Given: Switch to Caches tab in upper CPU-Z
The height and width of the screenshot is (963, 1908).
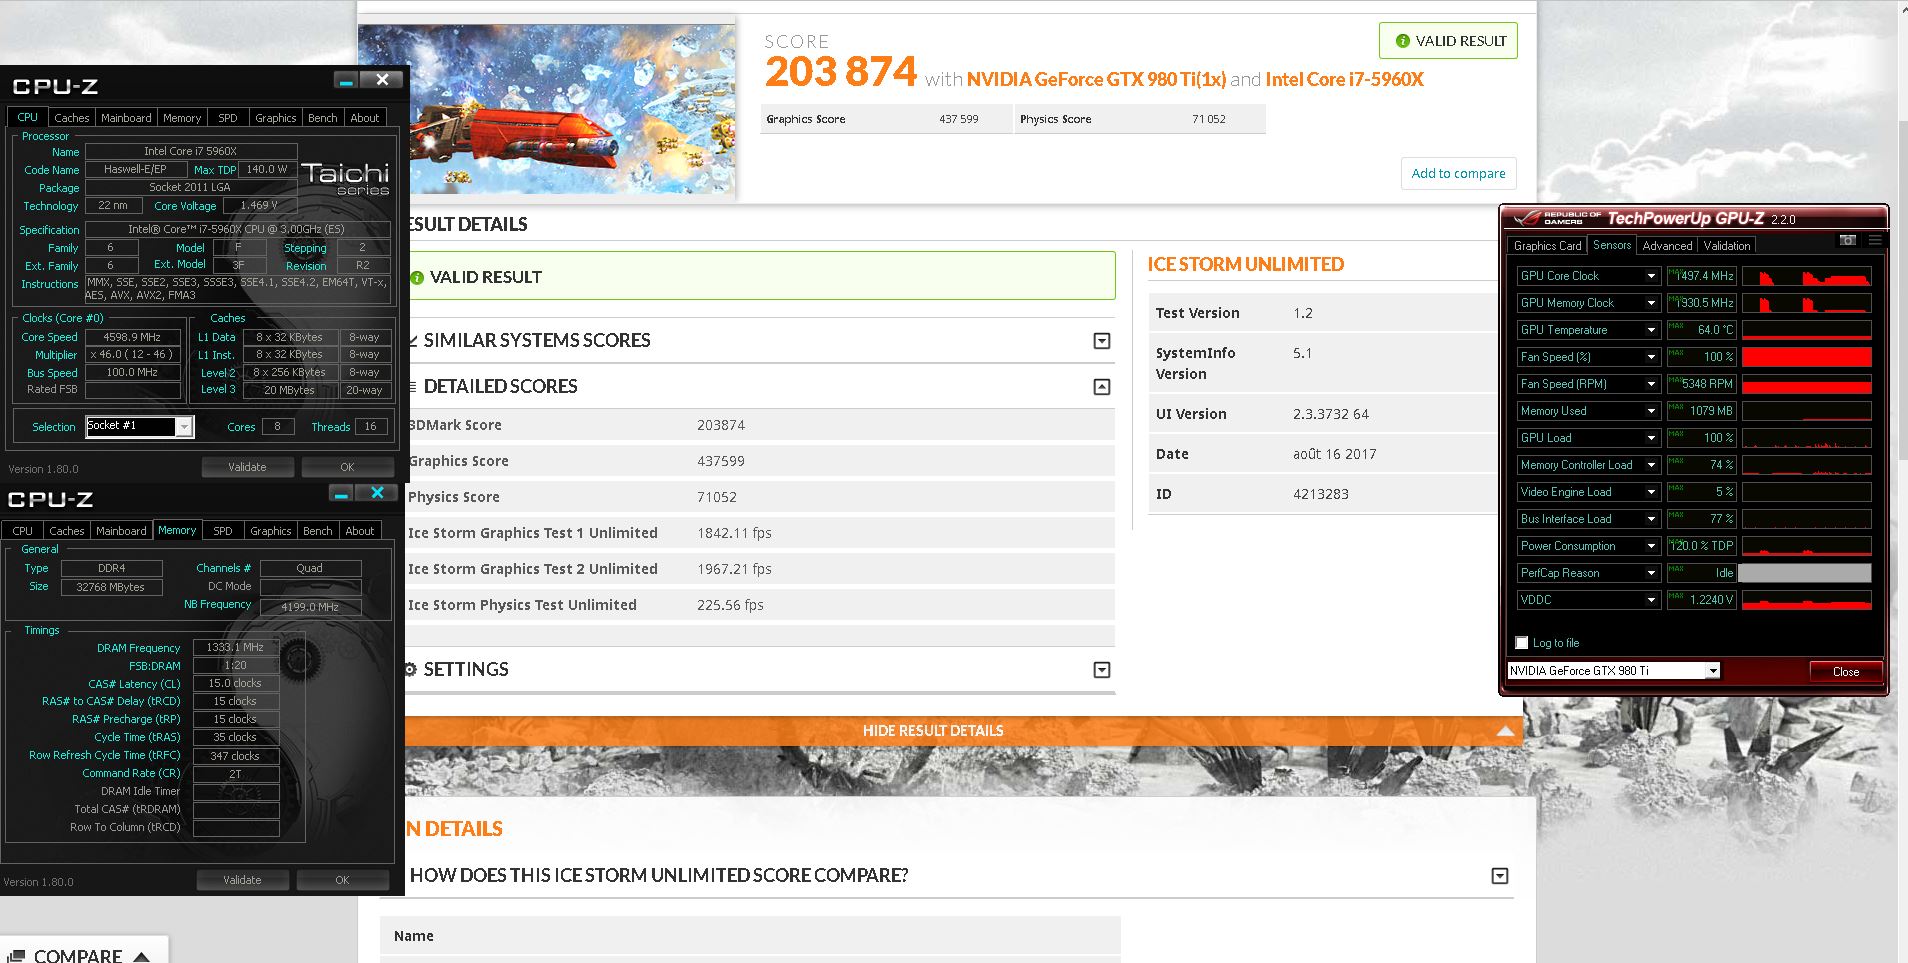Looking at the screenshot, I should (72, 118).
